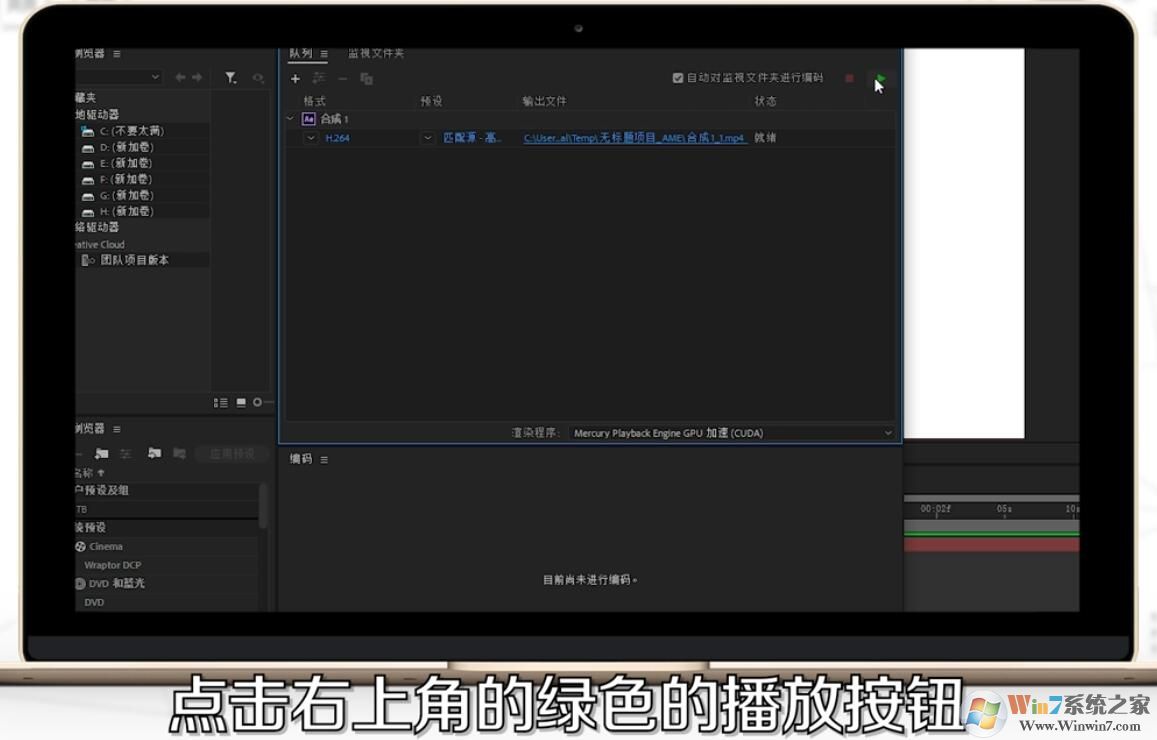Click the filter icon in media browser
The image size is (1157, 740).
(230, 76)
